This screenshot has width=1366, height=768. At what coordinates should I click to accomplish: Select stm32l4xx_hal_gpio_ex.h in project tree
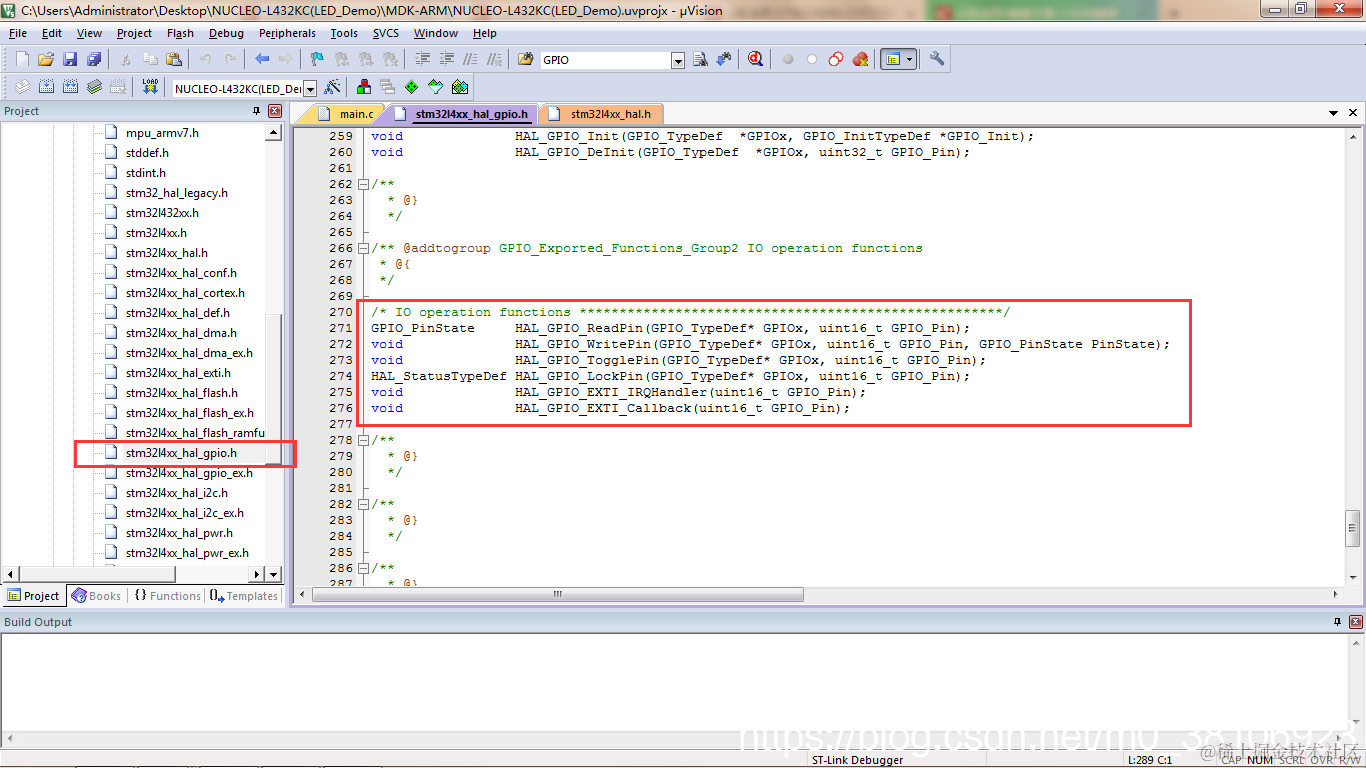(188, 473)
